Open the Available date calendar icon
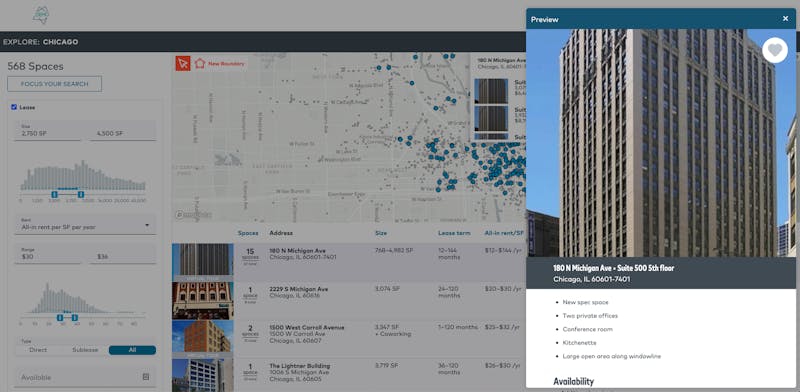The image size is (800, 392). click(x=146, y=377)
